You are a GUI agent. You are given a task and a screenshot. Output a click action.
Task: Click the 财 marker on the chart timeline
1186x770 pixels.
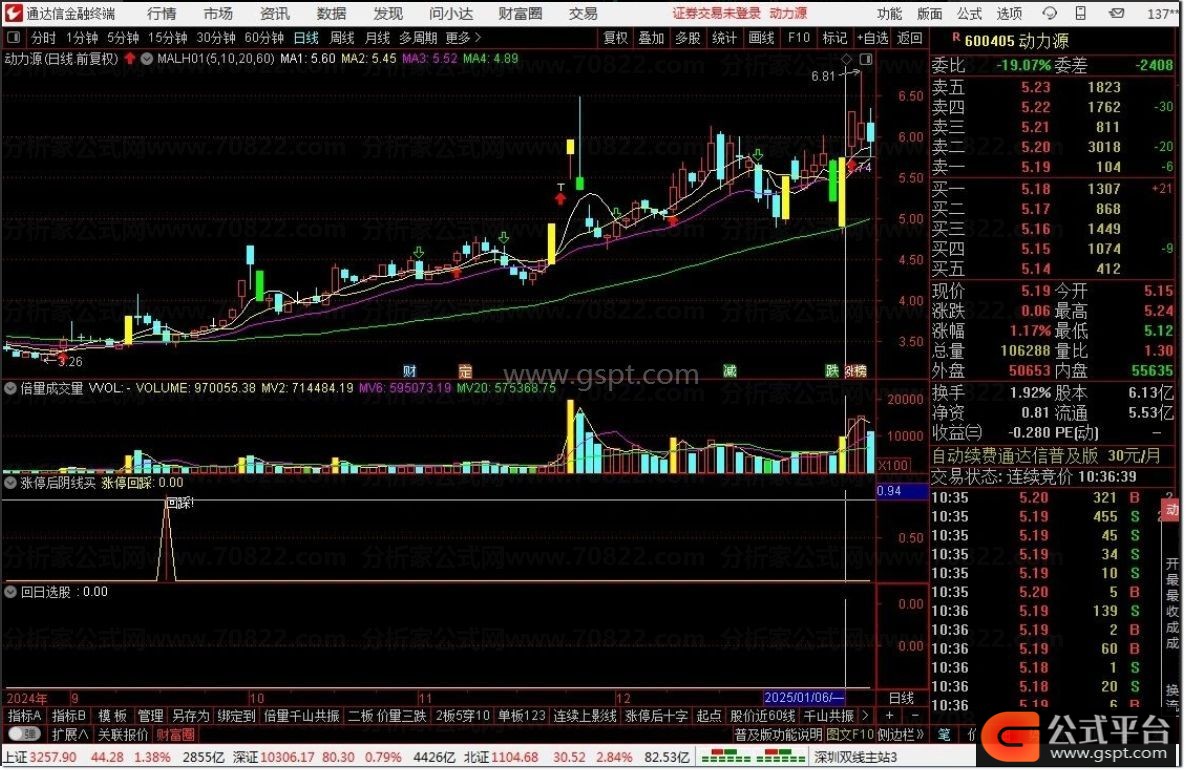click(410, 371)
